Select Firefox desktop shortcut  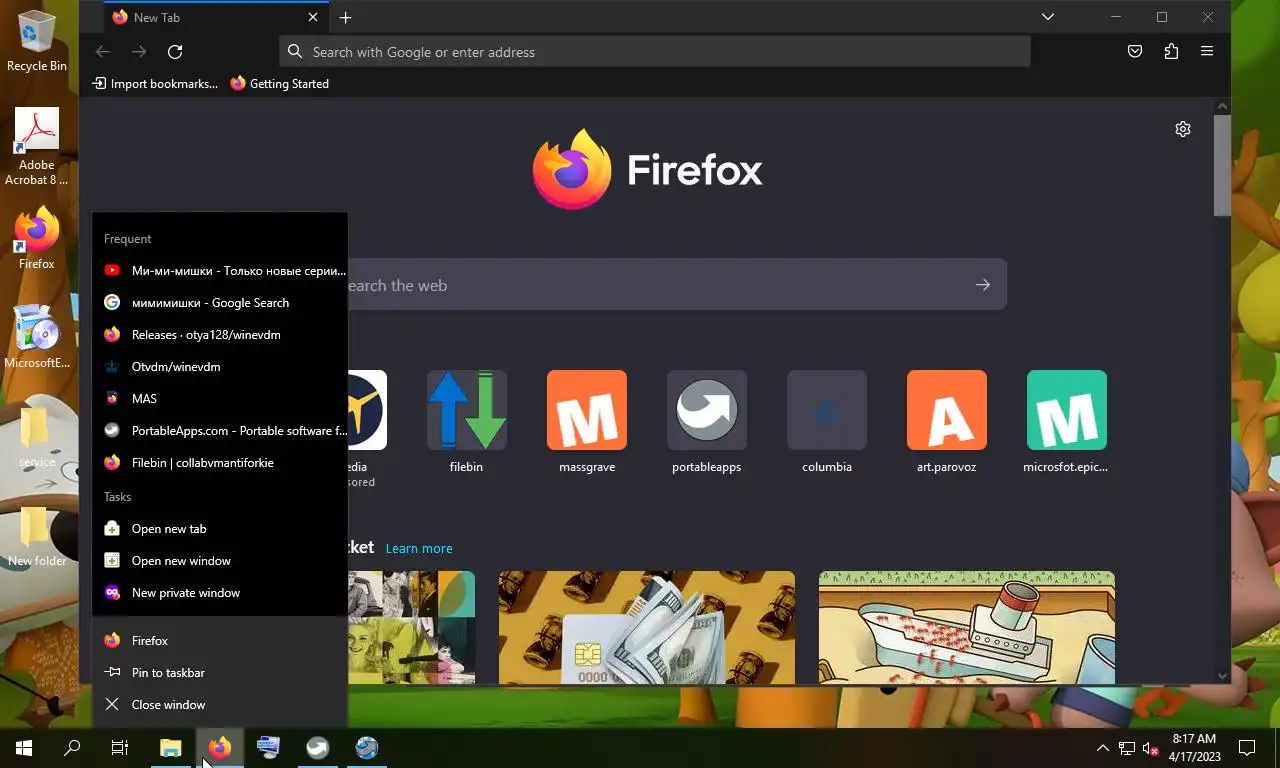[37, 238]
